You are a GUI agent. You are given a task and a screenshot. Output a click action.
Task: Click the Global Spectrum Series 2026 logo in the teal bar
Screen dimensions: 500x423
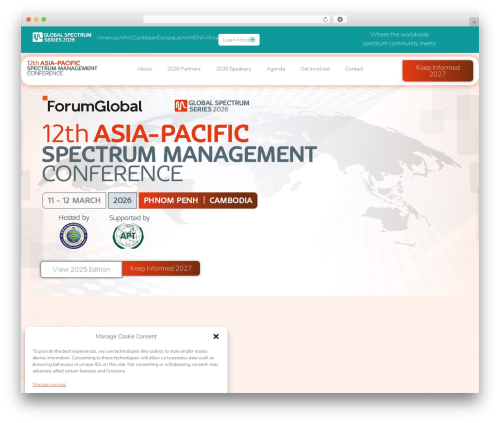point(62,37)
